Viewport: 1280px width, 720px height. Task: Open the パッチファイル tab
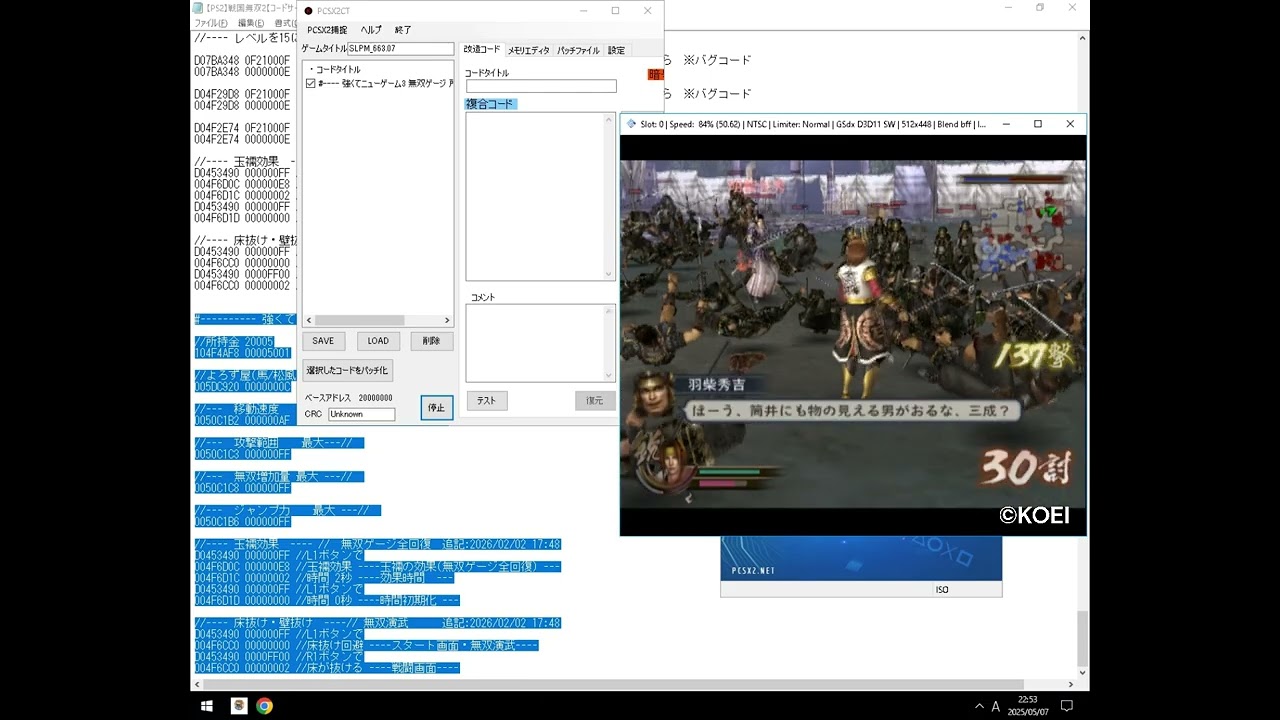[x=578, y=50]
